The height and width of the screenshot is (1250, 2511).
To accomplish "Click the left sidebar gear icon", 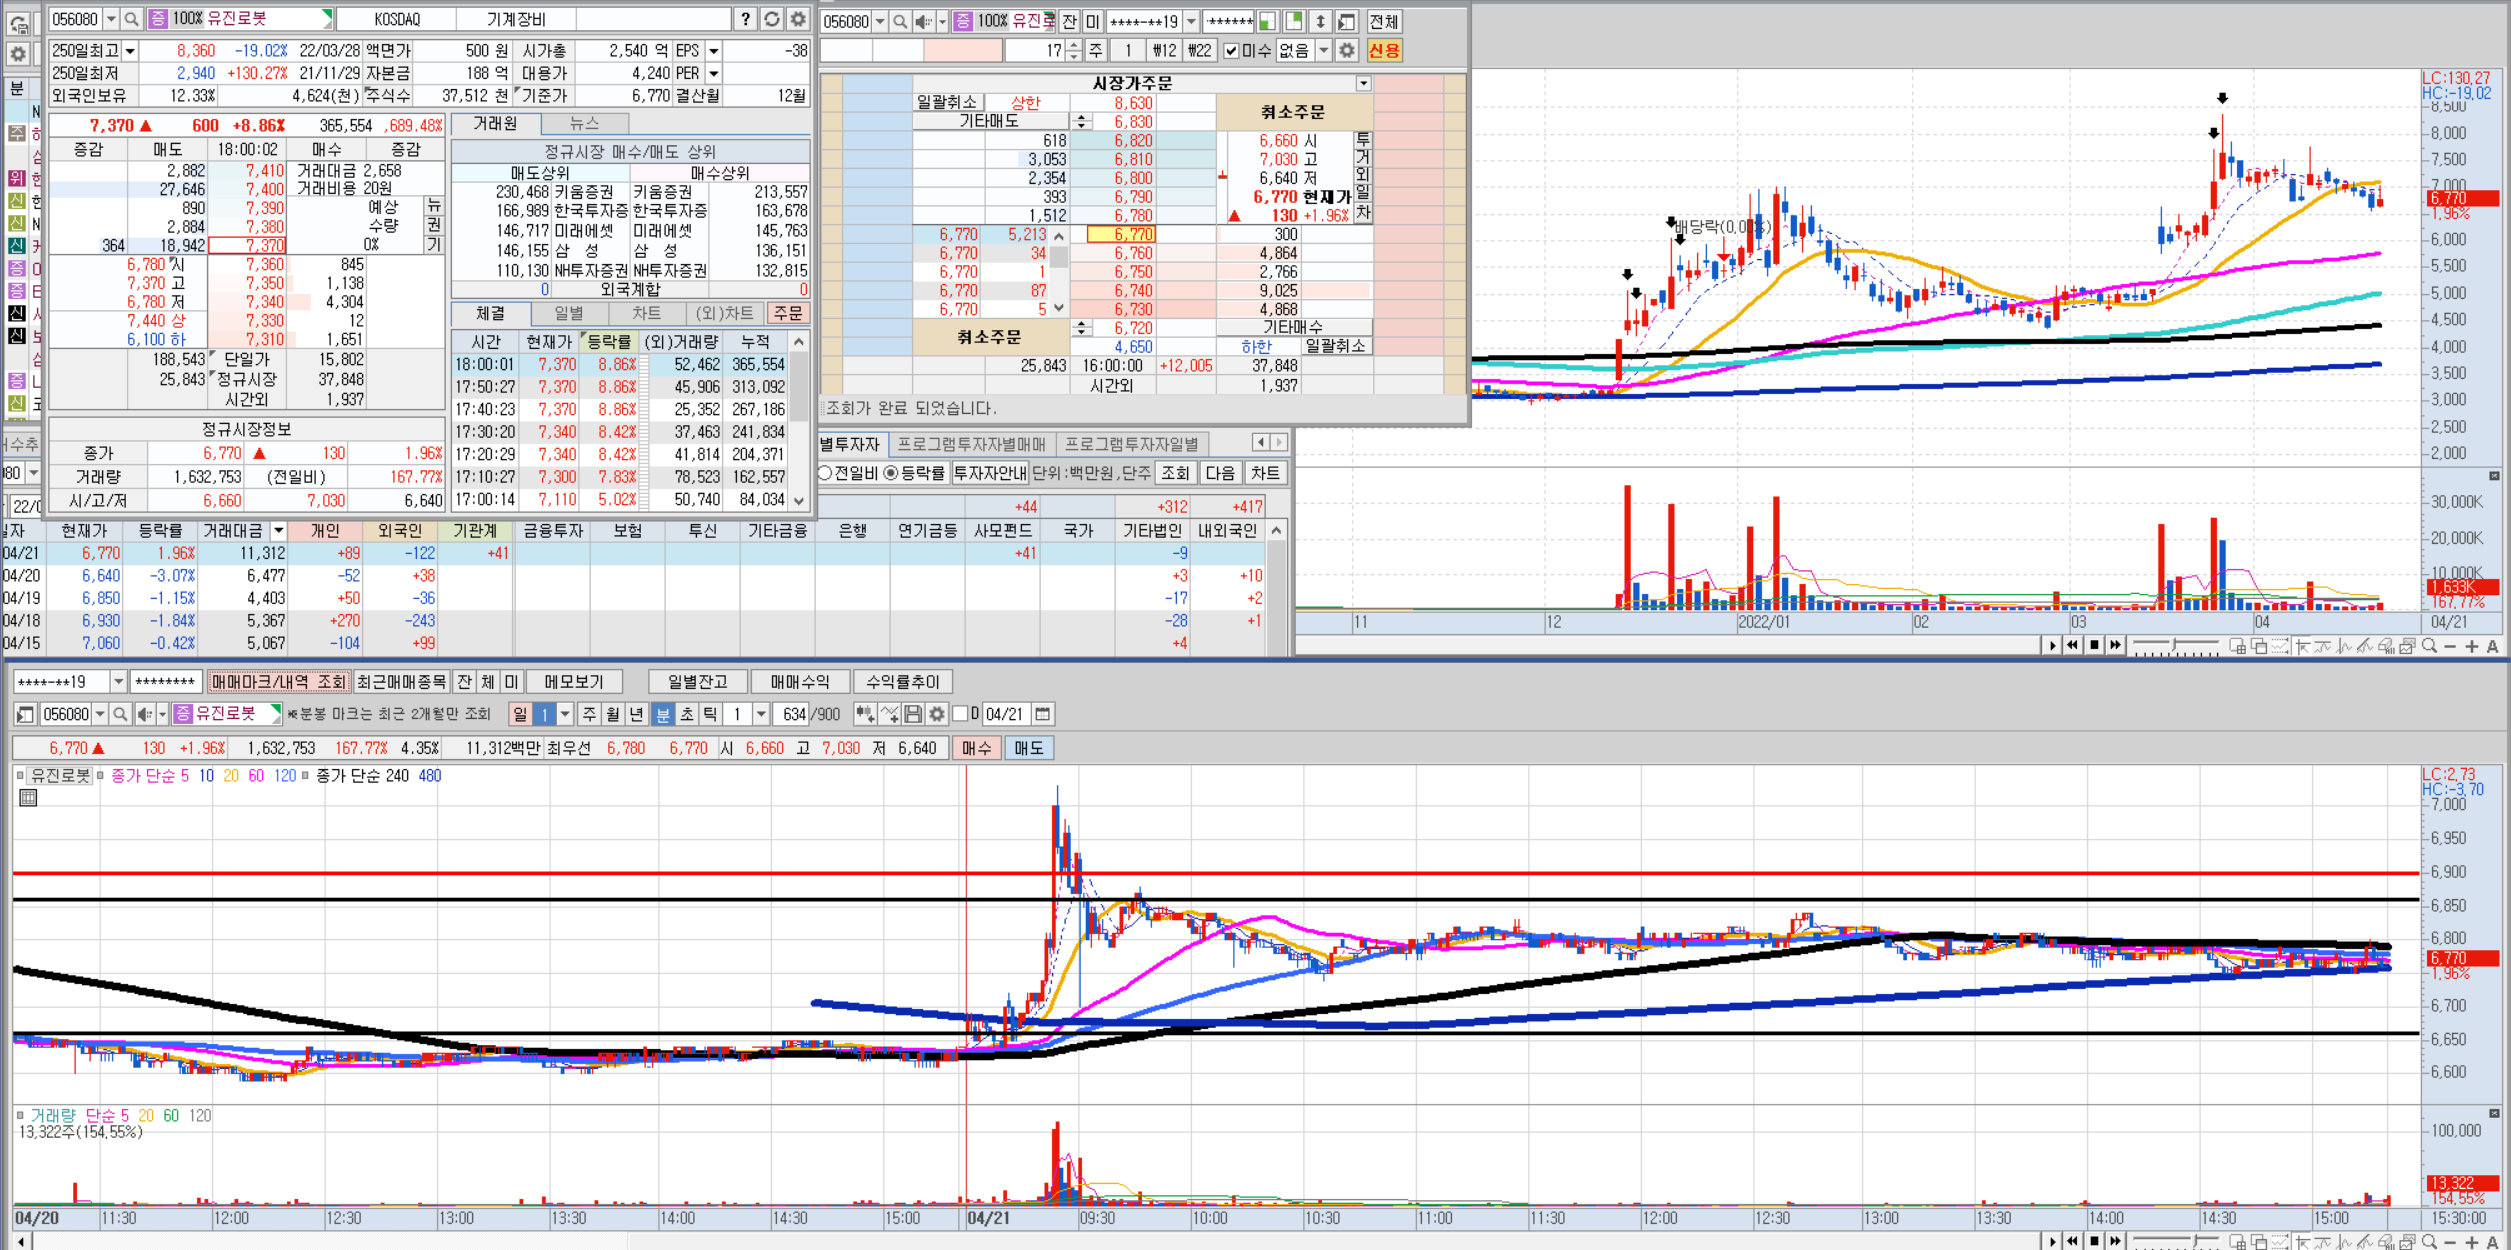I will [18, 55].
